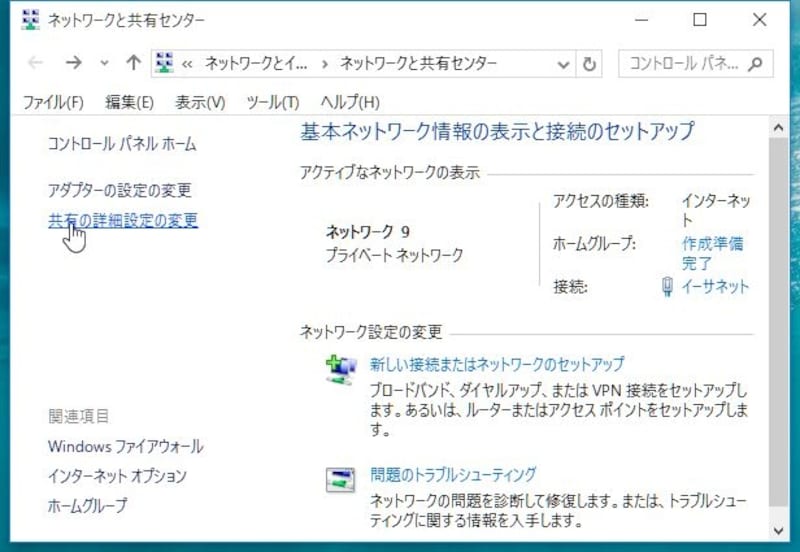Click the Ethernet plug icon

click(x=667, y=287)
